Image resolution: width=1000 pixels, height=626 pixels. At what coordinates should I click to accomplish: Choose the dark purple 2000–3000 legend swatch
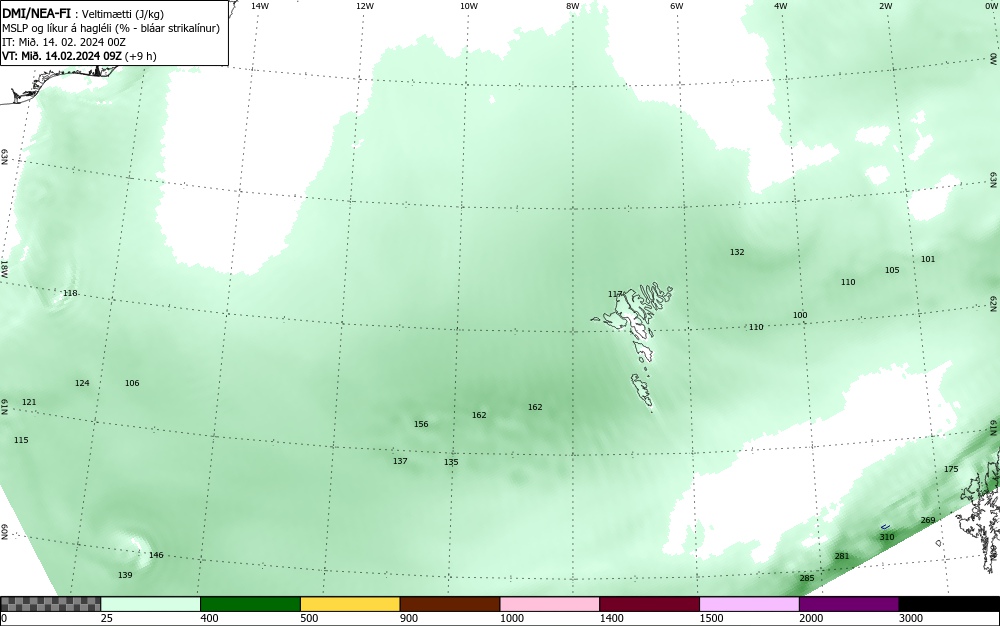pyautogui.click(x=849, y=604)
